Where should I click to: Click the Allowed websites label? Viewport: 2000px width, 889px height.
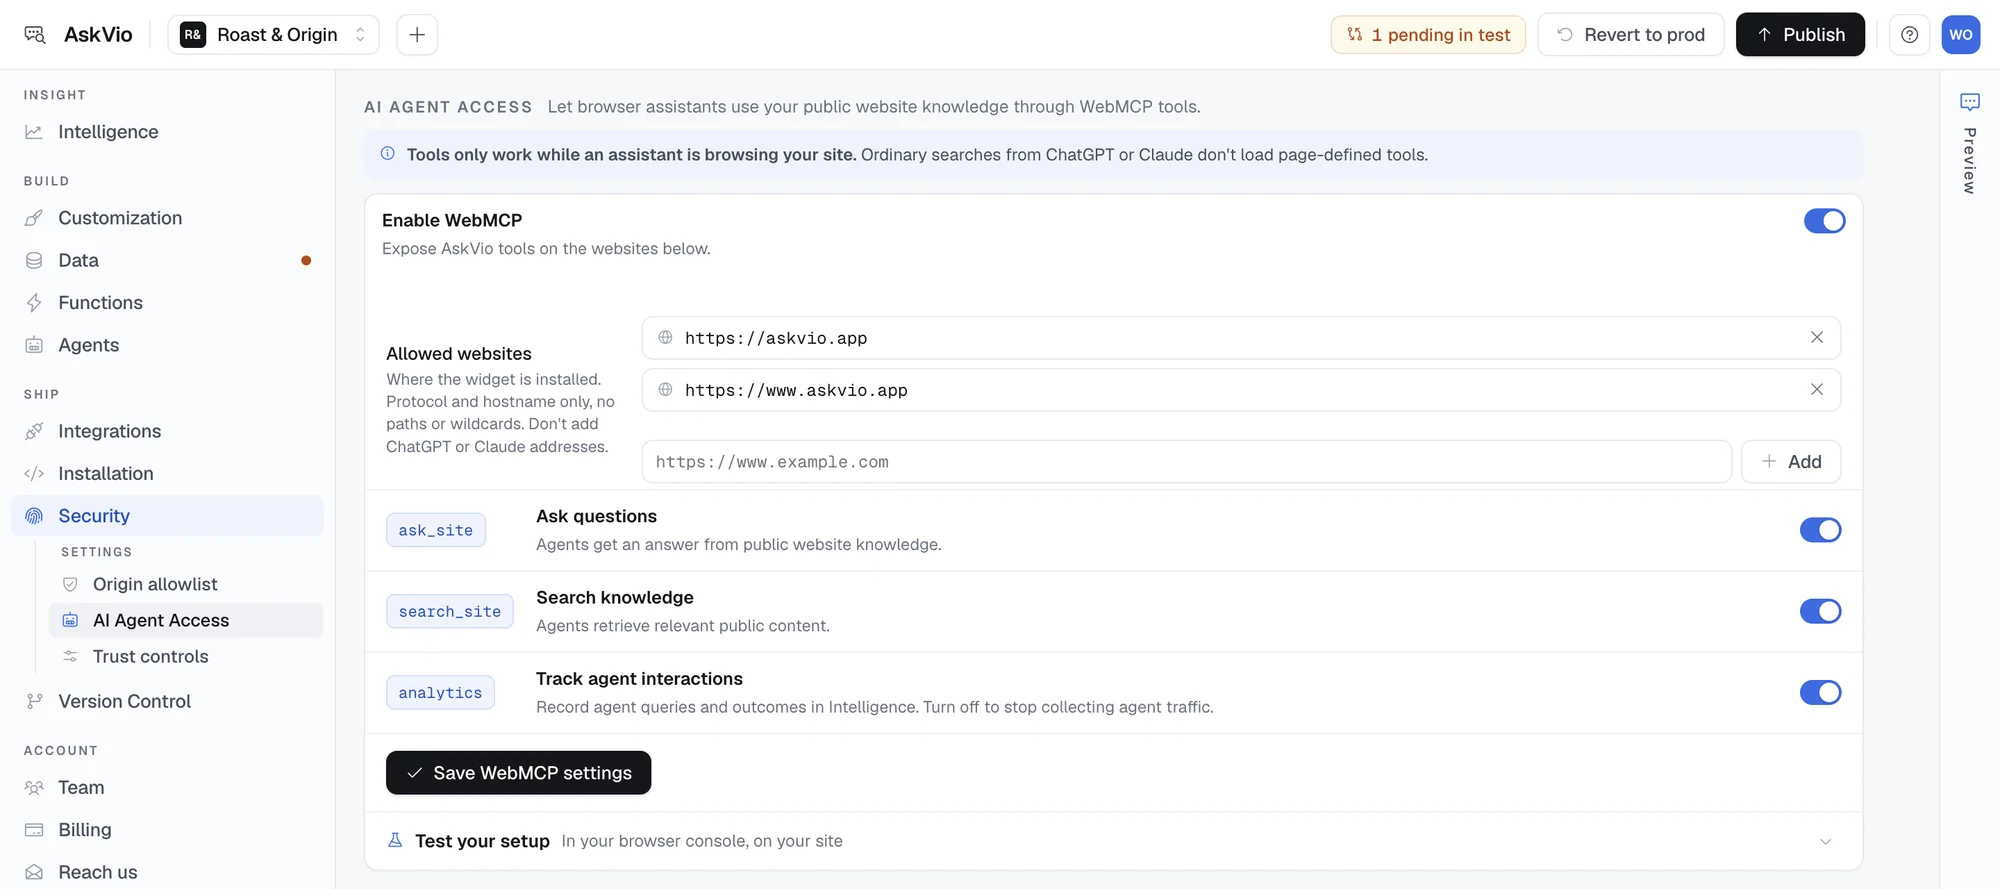tap(459, 354)
